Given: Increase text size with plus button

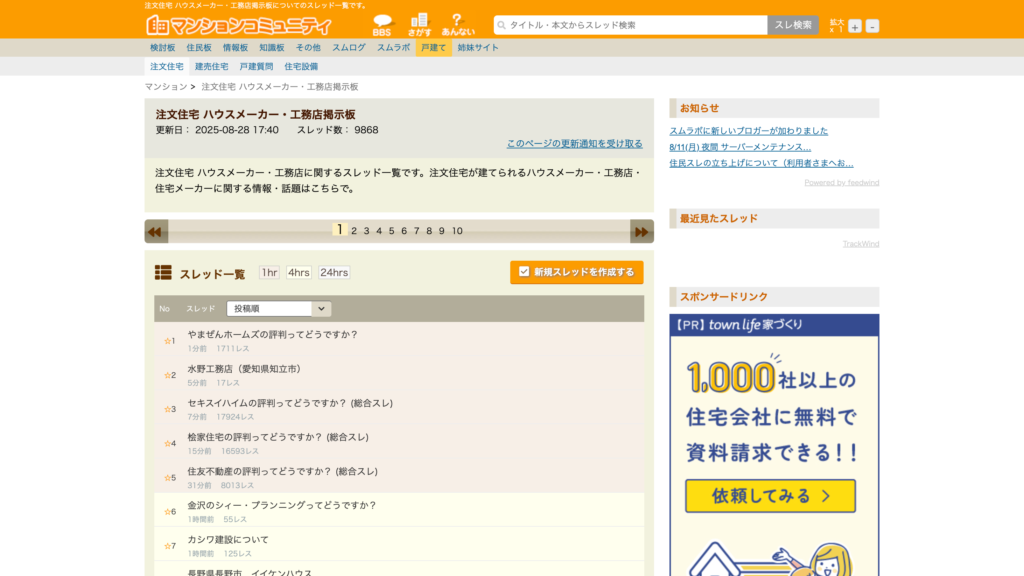Looking at the screenshot, I should [x=854, y=26].
